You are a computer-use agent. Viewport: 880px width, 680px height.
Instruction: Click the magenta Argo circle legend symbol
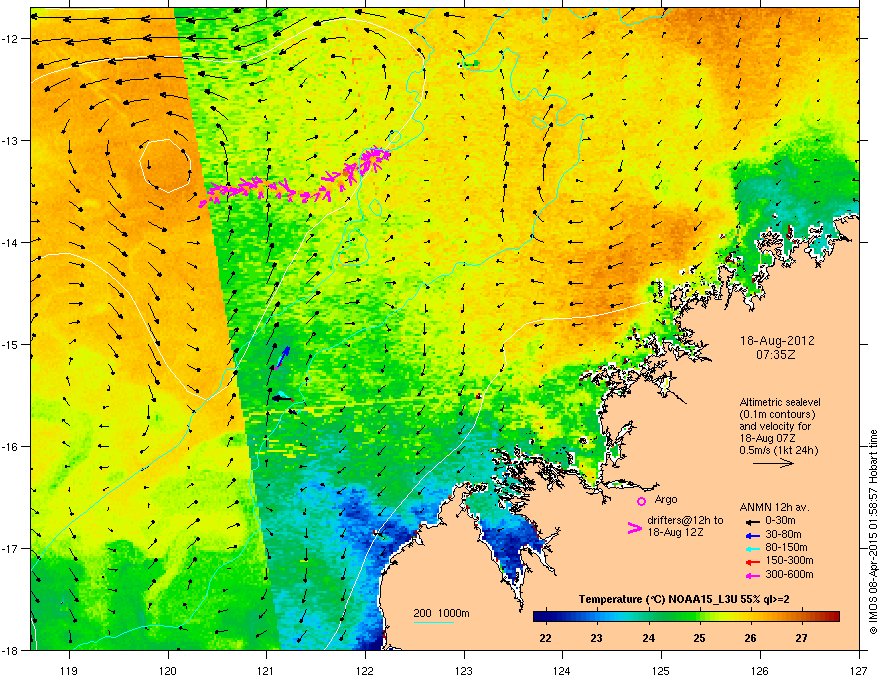coord(641,501)
